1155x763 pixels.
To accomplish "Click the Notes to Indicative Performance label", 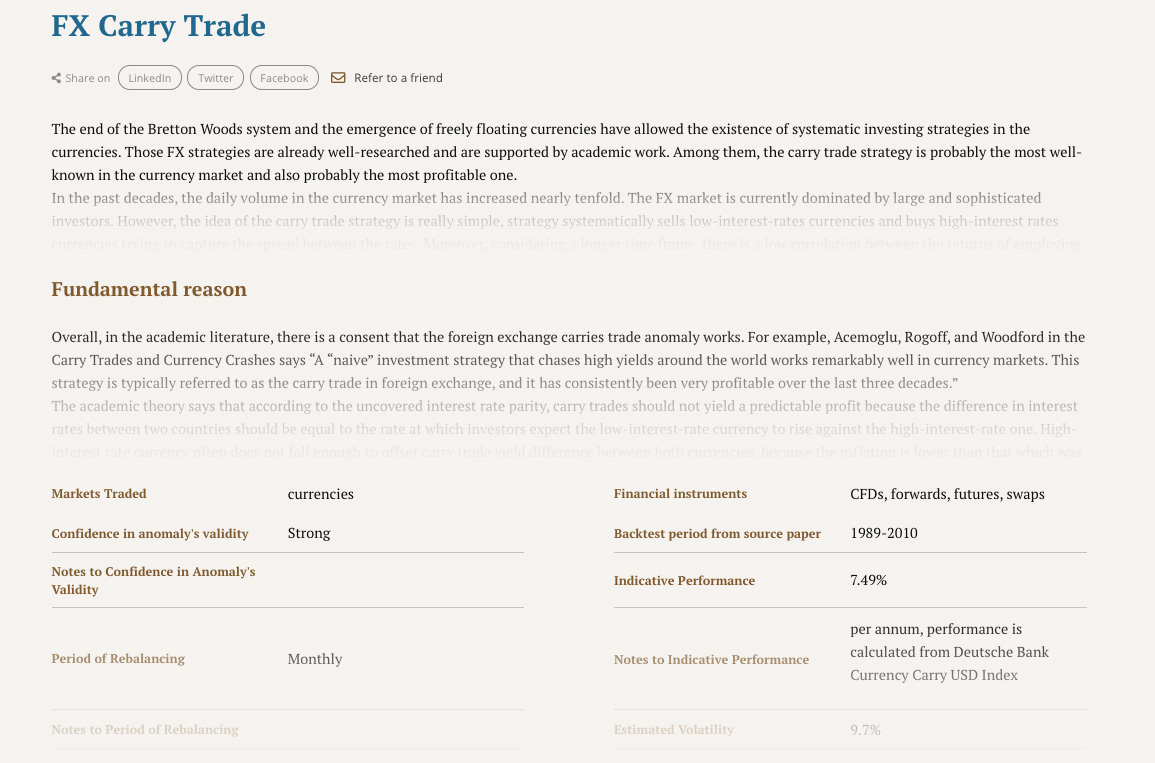I will tap(711, 660).
